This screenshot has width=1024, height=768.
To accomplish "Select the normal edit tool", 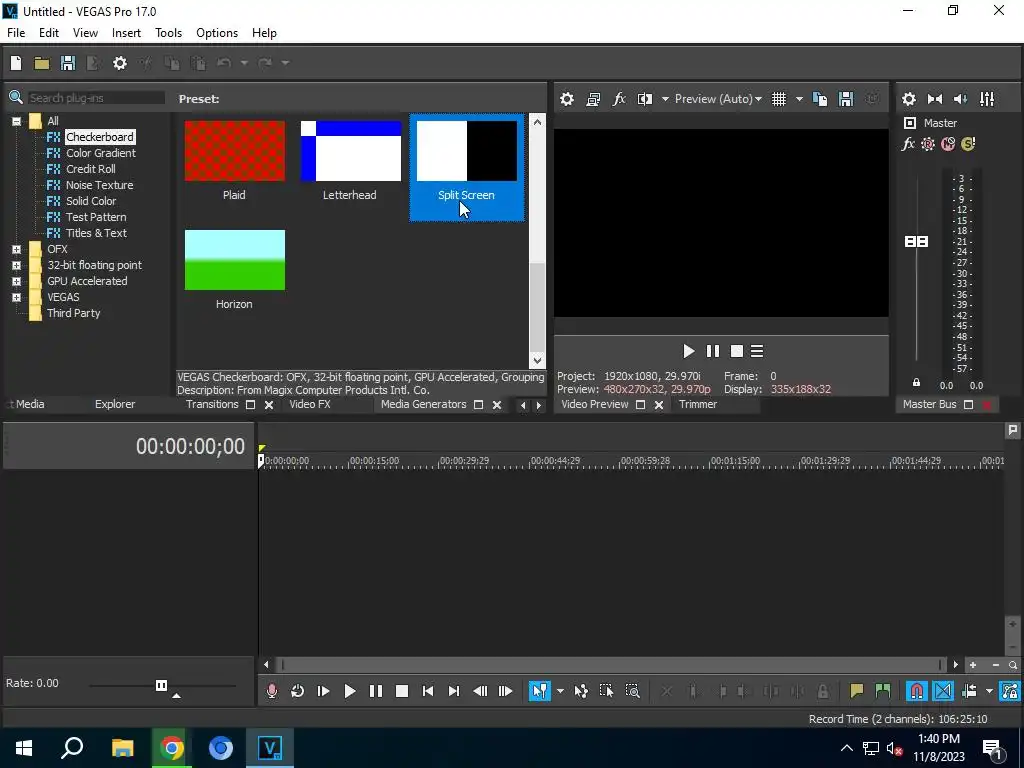I will click(x=539, y=691).
